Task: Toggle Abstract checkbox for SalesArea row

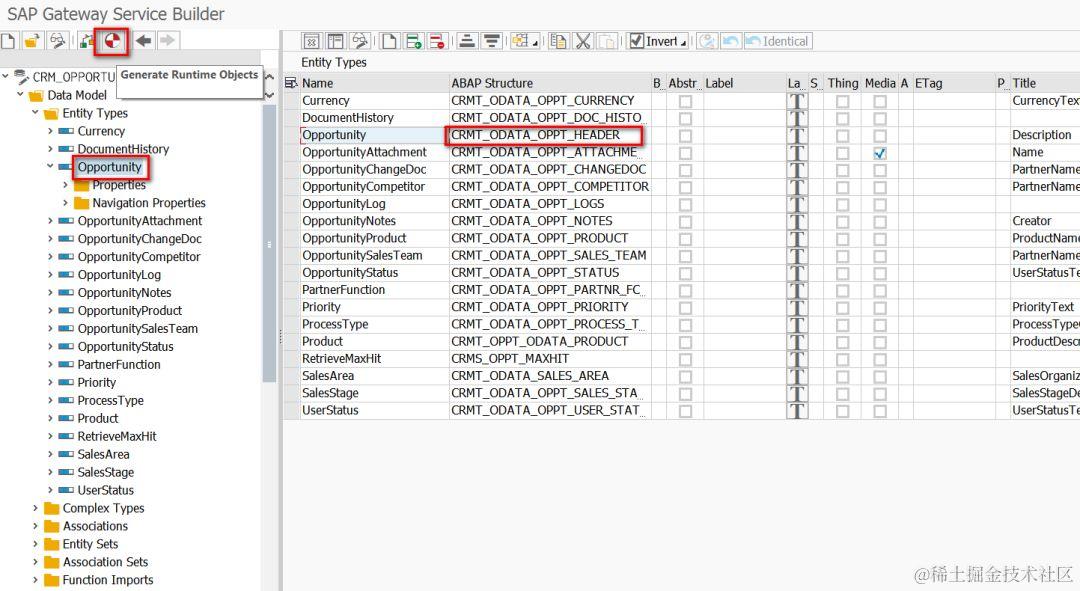Action: pos(685,377)
